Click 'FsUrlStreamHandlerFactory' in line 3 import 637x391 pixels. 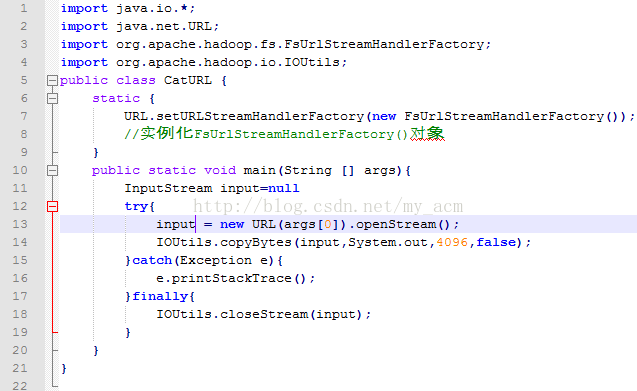click(x=384, y=44)
